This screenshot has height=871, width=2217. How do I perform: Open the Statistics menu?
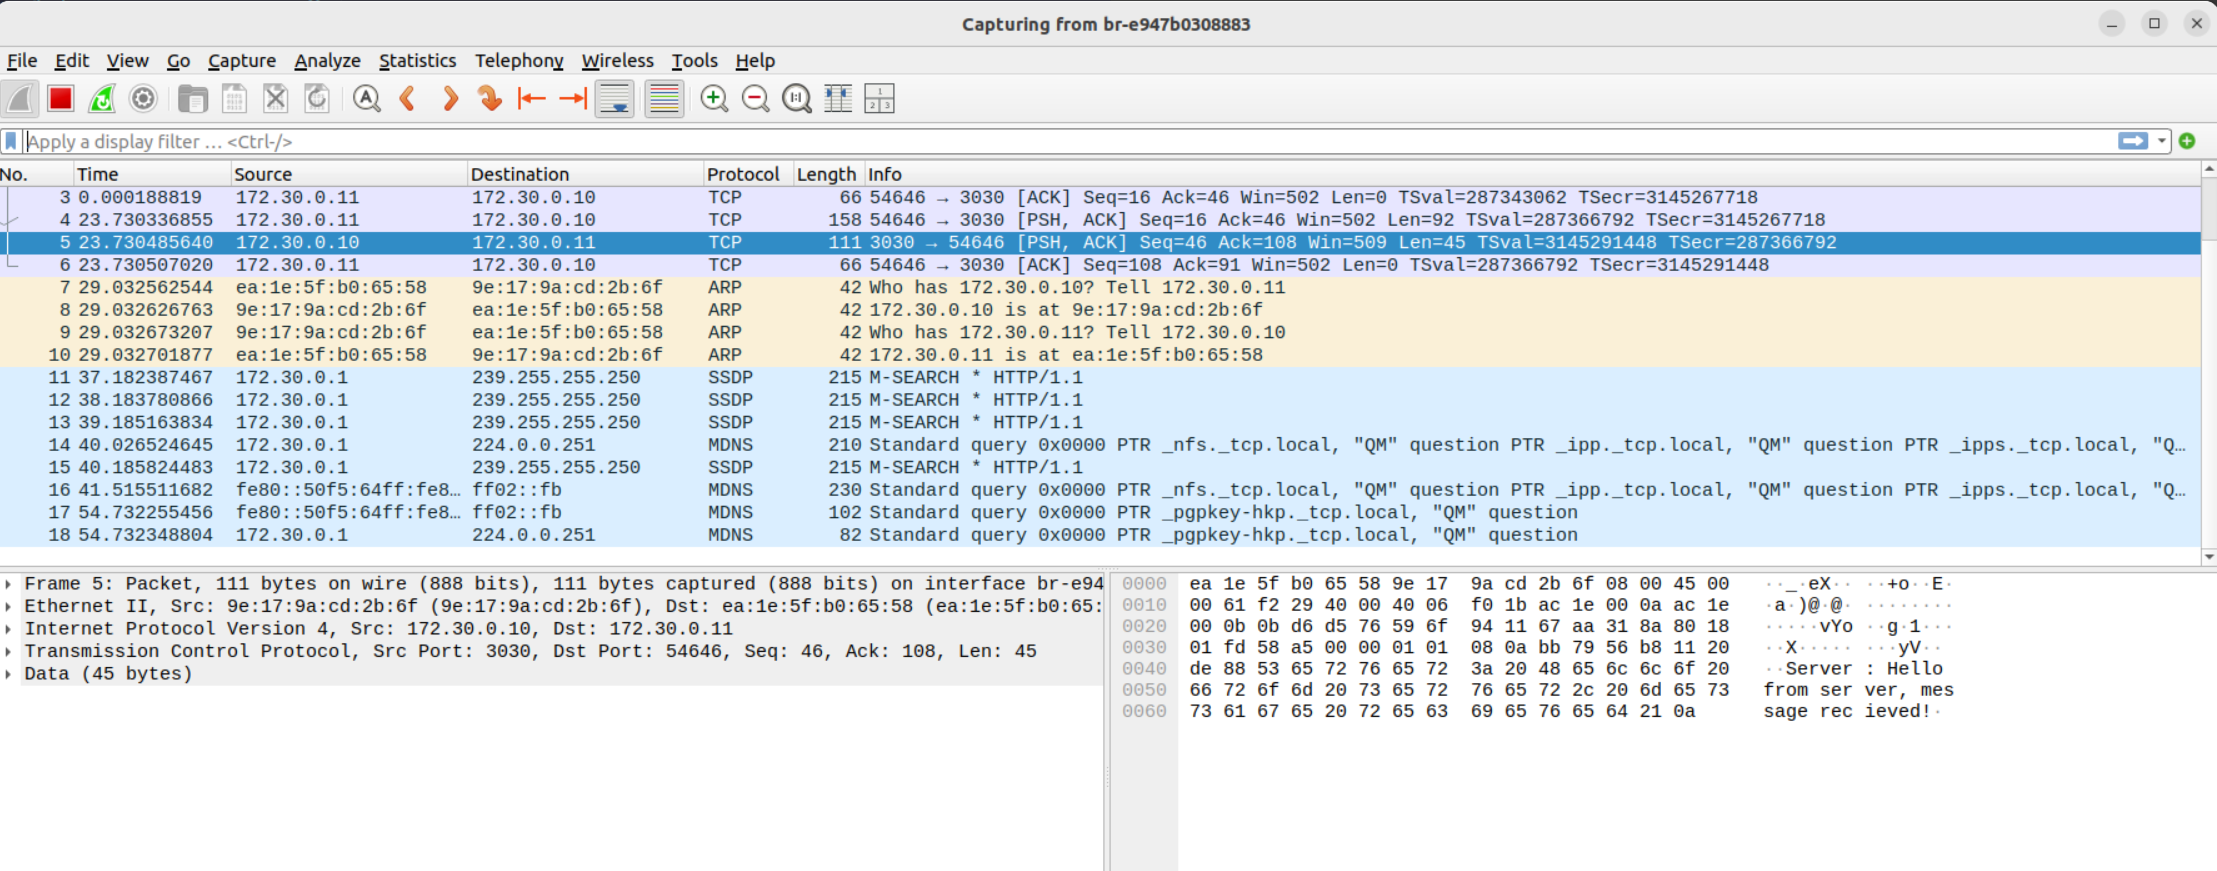(x=417, y=61)
